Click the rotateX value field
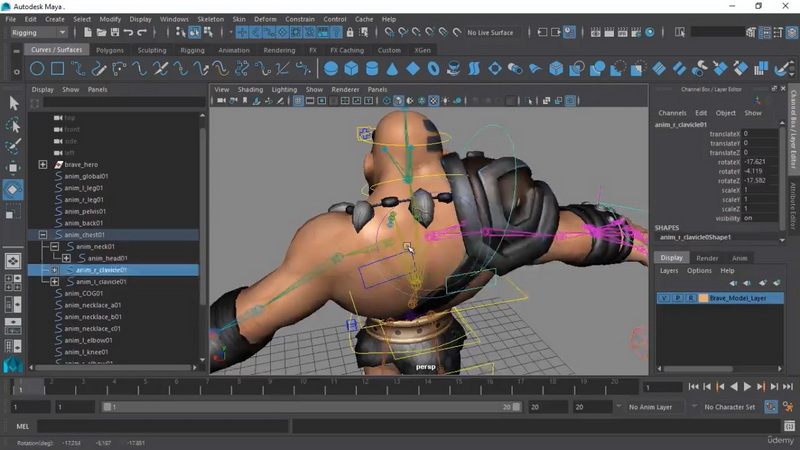The height and width of the screenshot is (450, 800). pyautogui.click(x=760, y=162)
